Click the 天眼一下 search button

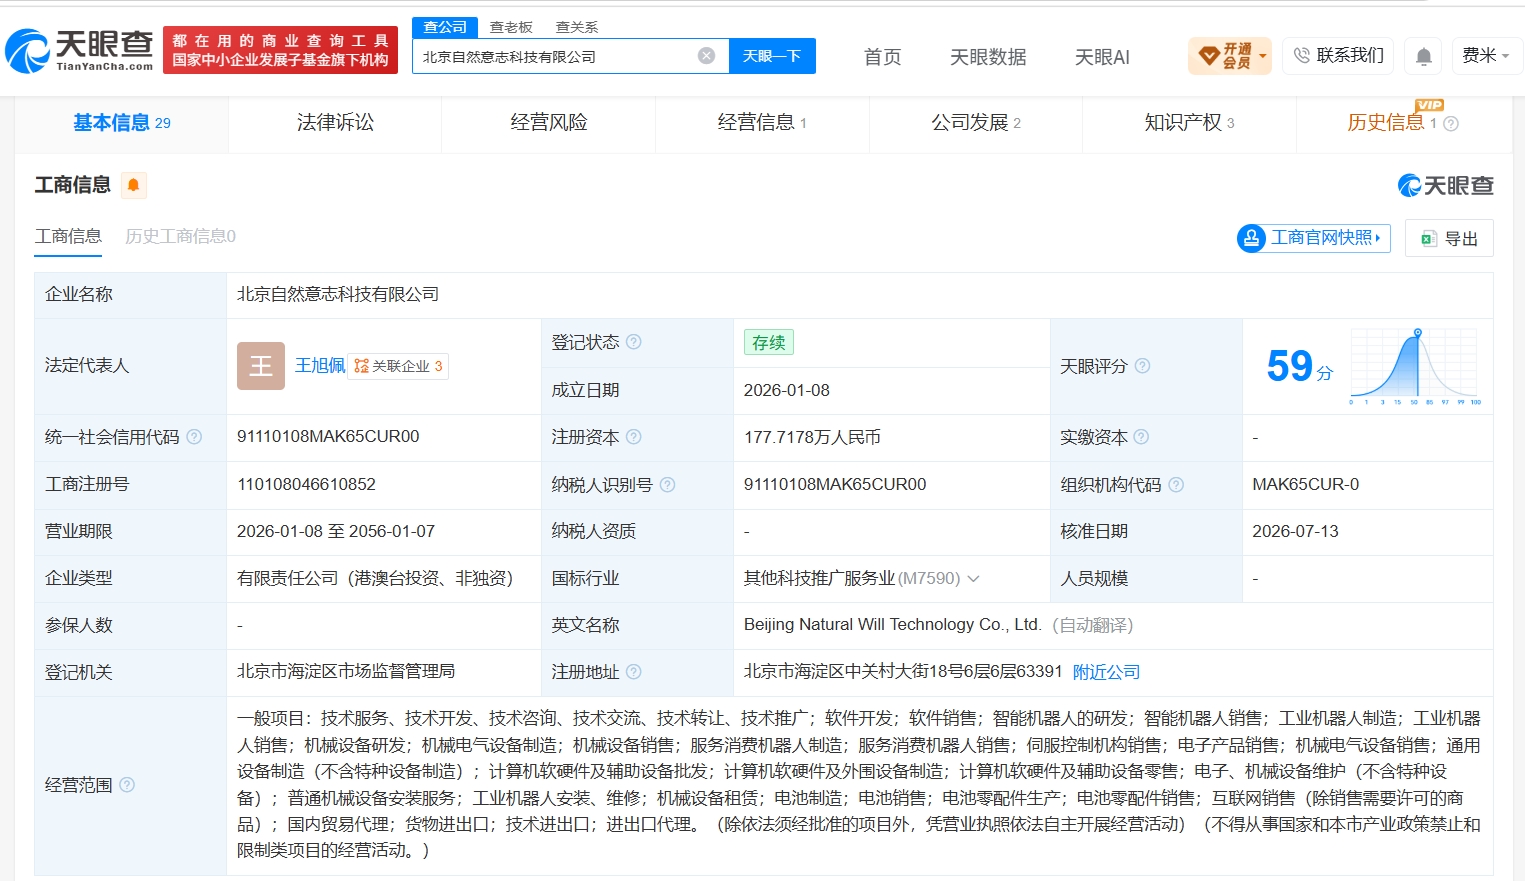click(x=772, y=56)
